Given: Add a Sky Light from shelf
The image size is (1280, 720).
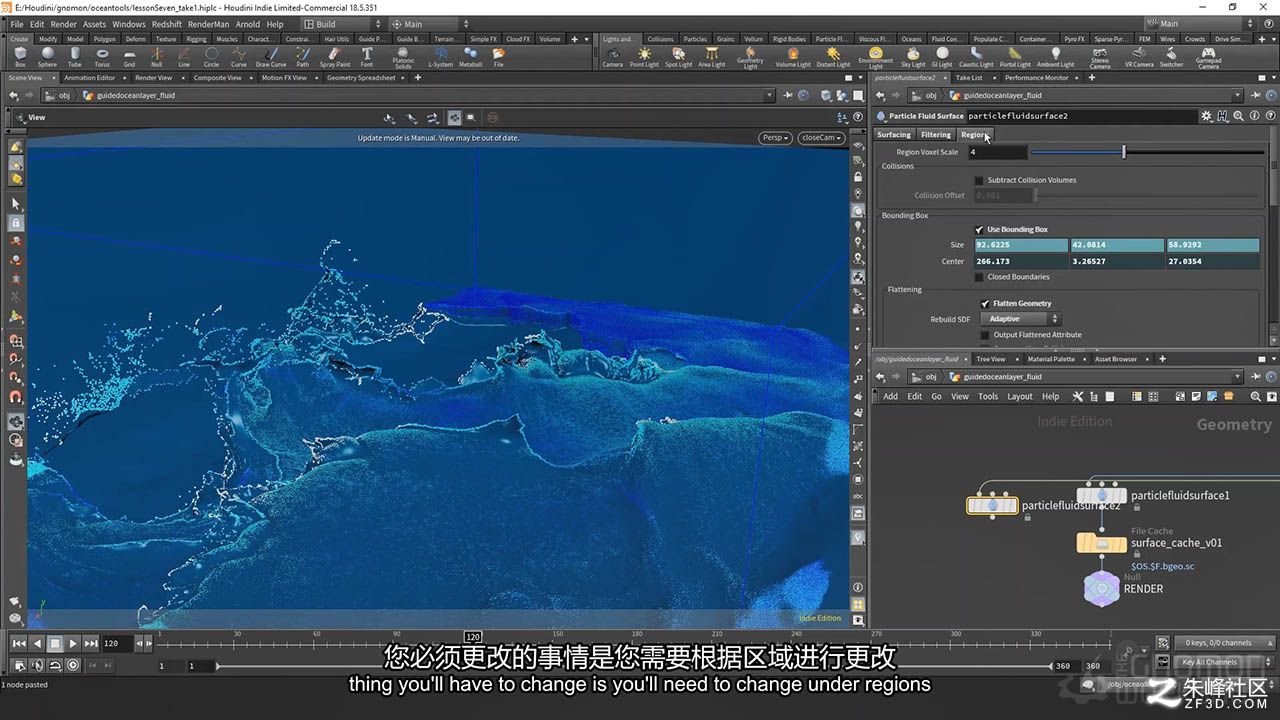Looking at the screenshot, I should pyautogui.click(x=913, y=57).
